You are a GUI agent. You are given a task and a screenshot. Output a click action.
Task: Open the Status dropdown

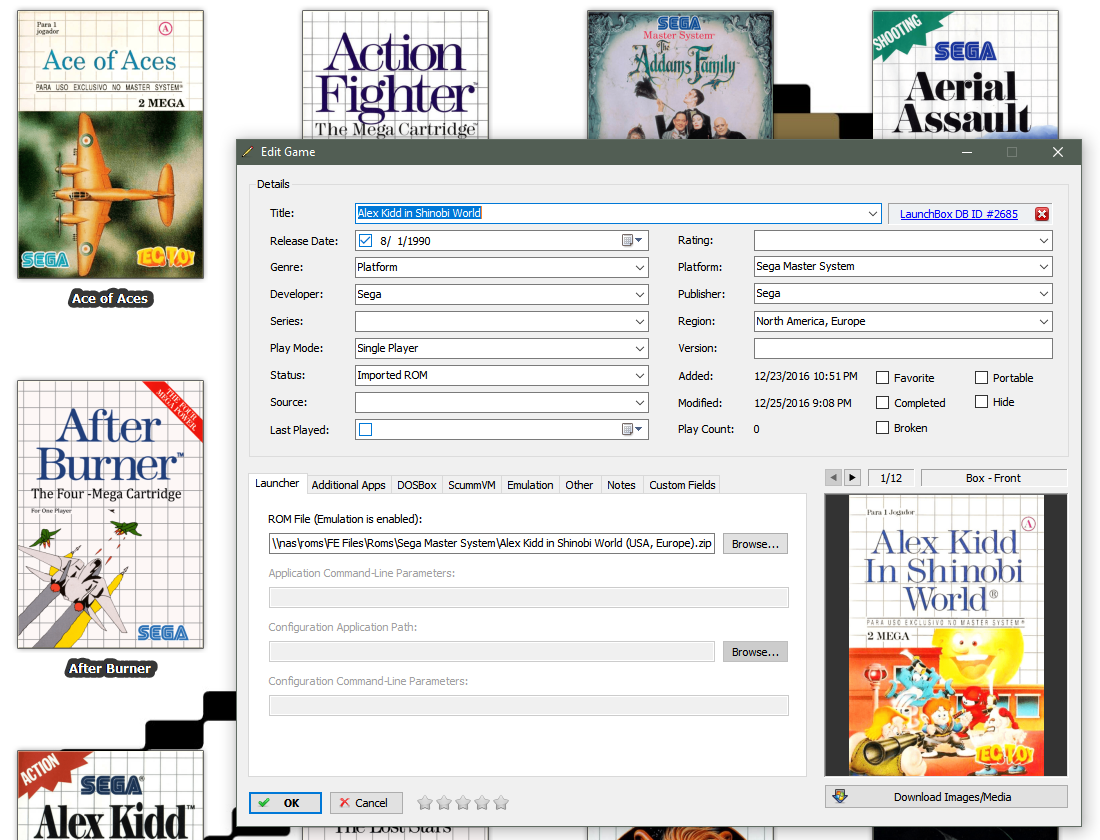[x=640, y=375]
